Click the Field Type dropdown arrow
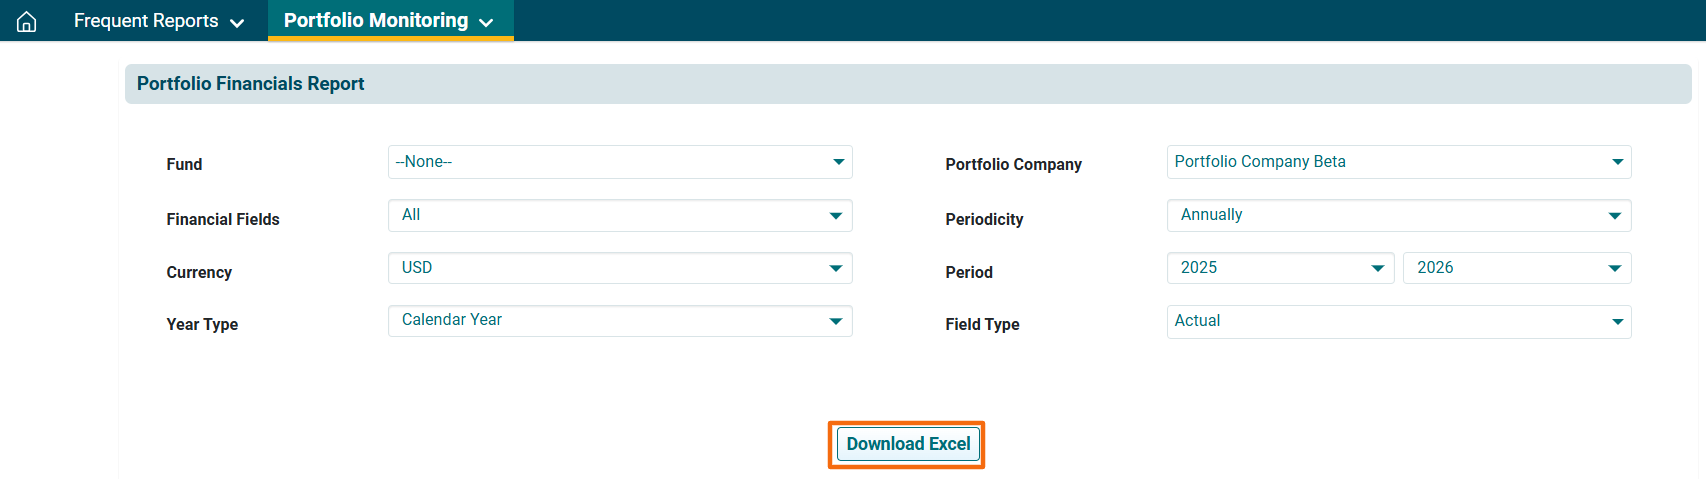This screenshot has width=1706, height=479. tap(1617, 322)
